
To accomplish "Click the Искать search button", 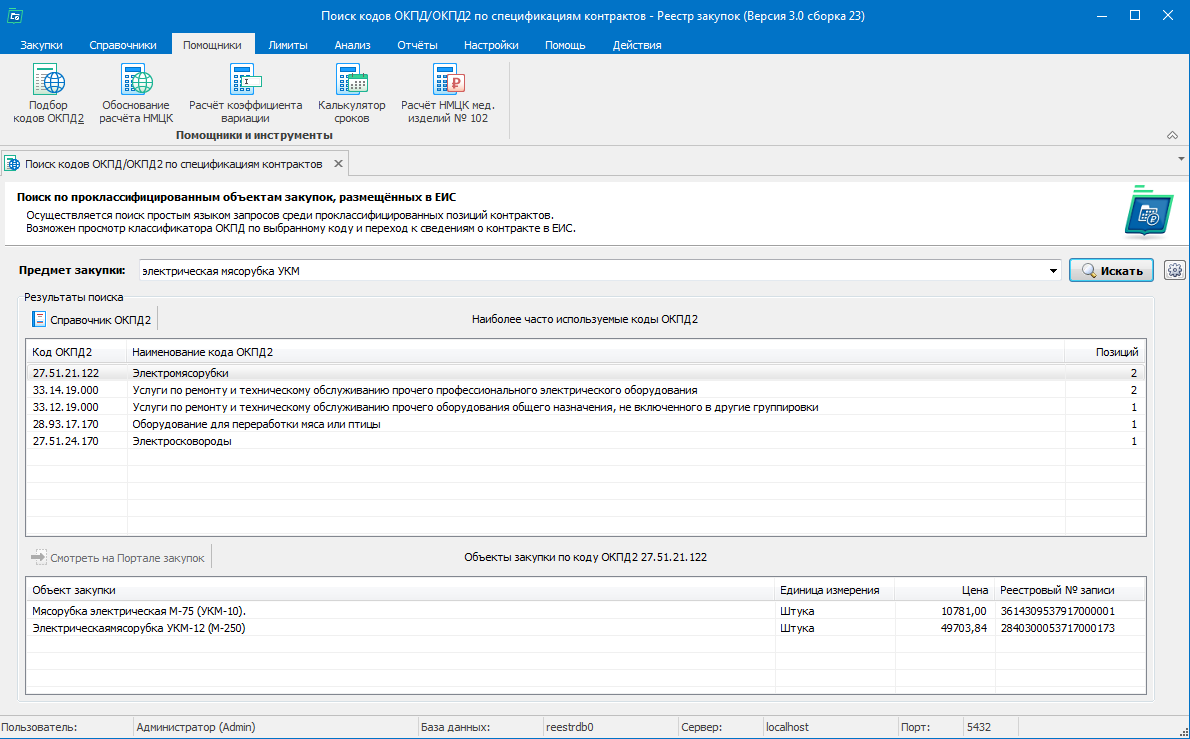I will [x=1111, y=270].
